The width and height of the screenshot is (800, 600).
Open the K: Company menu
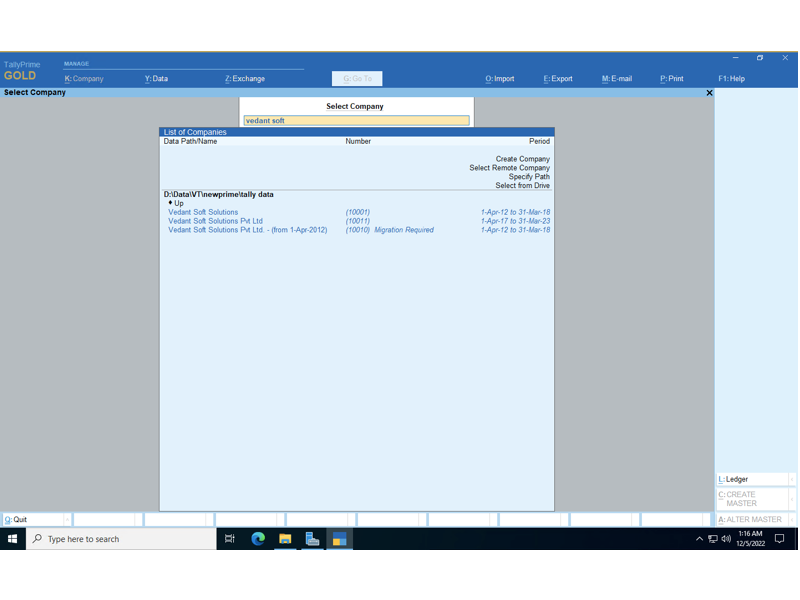click(84, 79)
